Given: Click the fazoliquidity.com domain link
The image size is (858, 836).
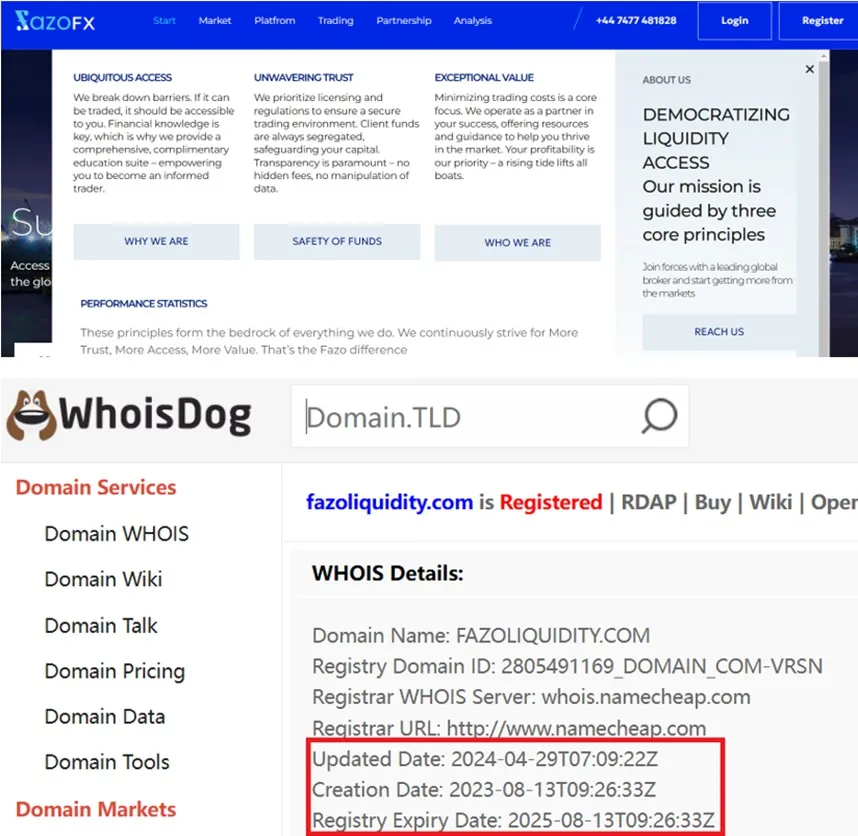Looking at the screenshot, I should click(x=389, y=502).
